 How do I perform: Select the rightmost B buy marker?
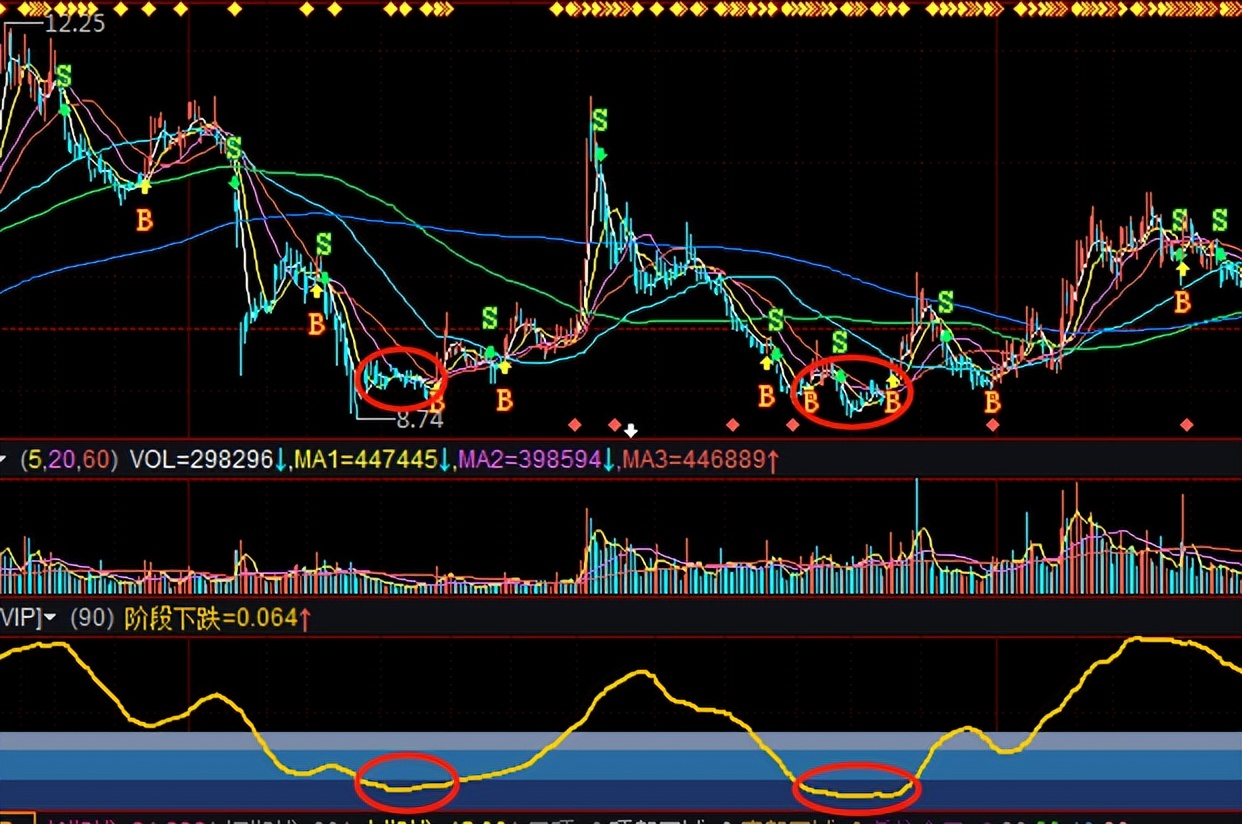[x=1183, y=301]
